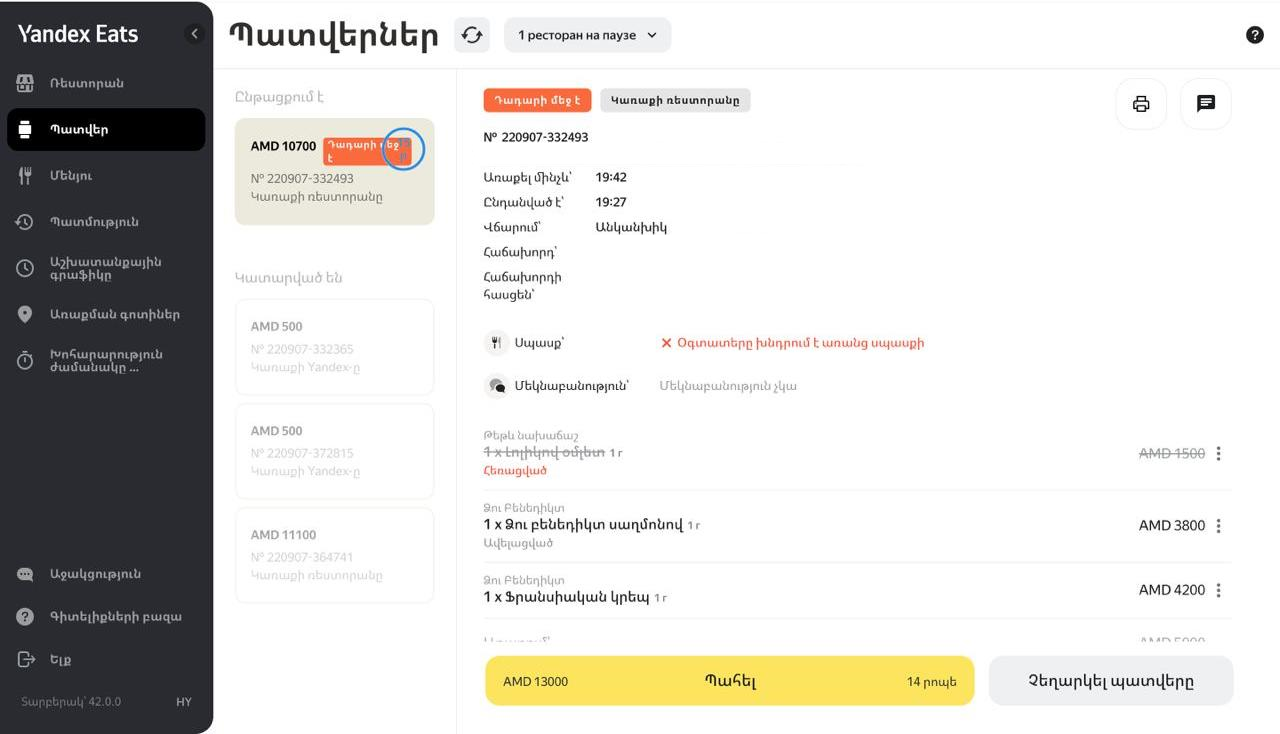This screenshot has height=734, width=1280.
Task: Open options for the AMD 4200 item
Action: (1218, 590)
